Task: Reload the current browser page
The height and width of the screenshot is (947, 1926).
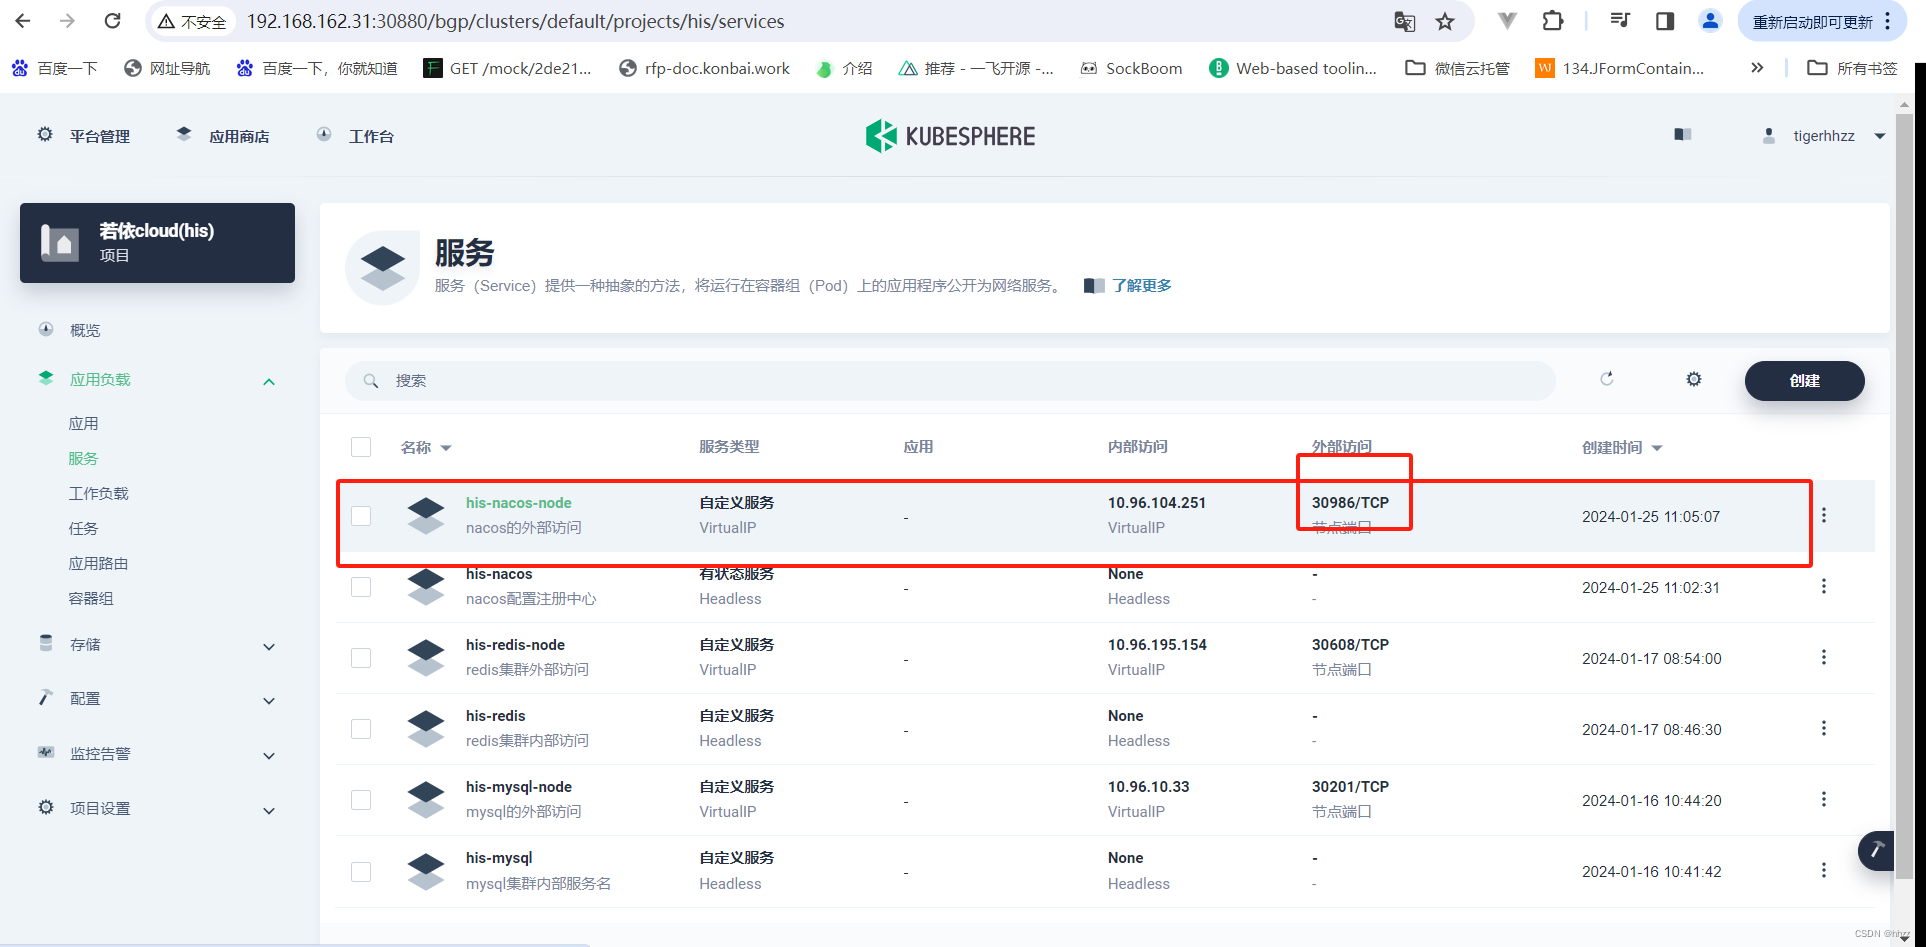Action: point(113,21)
